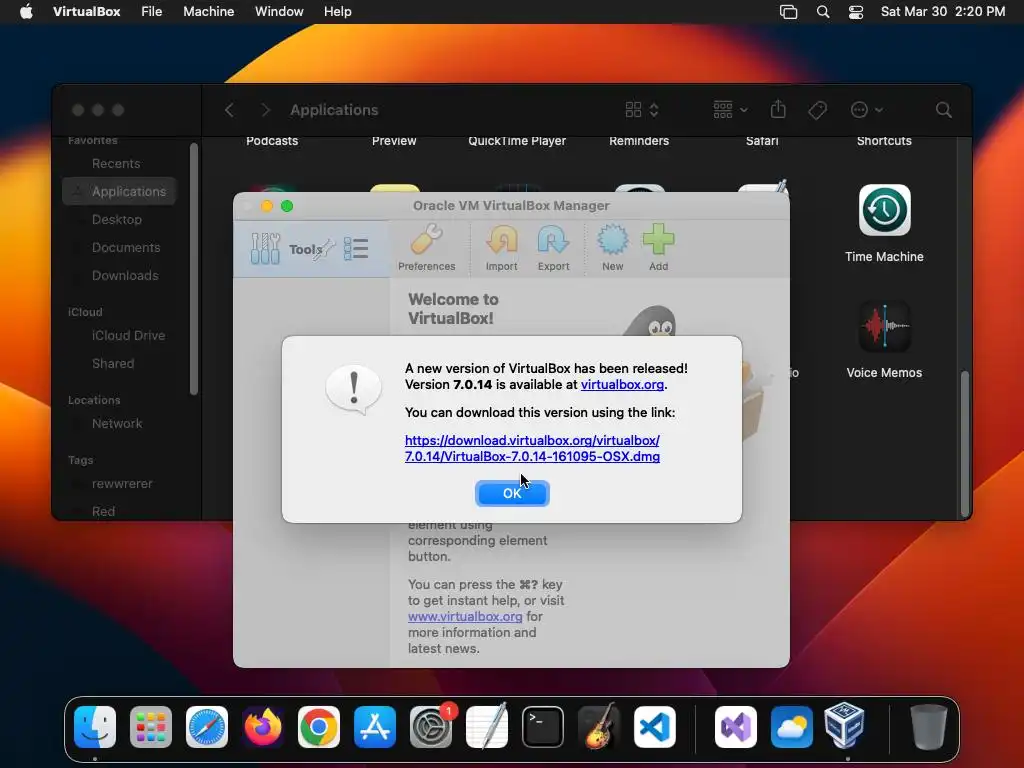Open GarageBand from the Dock
1024x768 pixels.
[x=599, y=726]
